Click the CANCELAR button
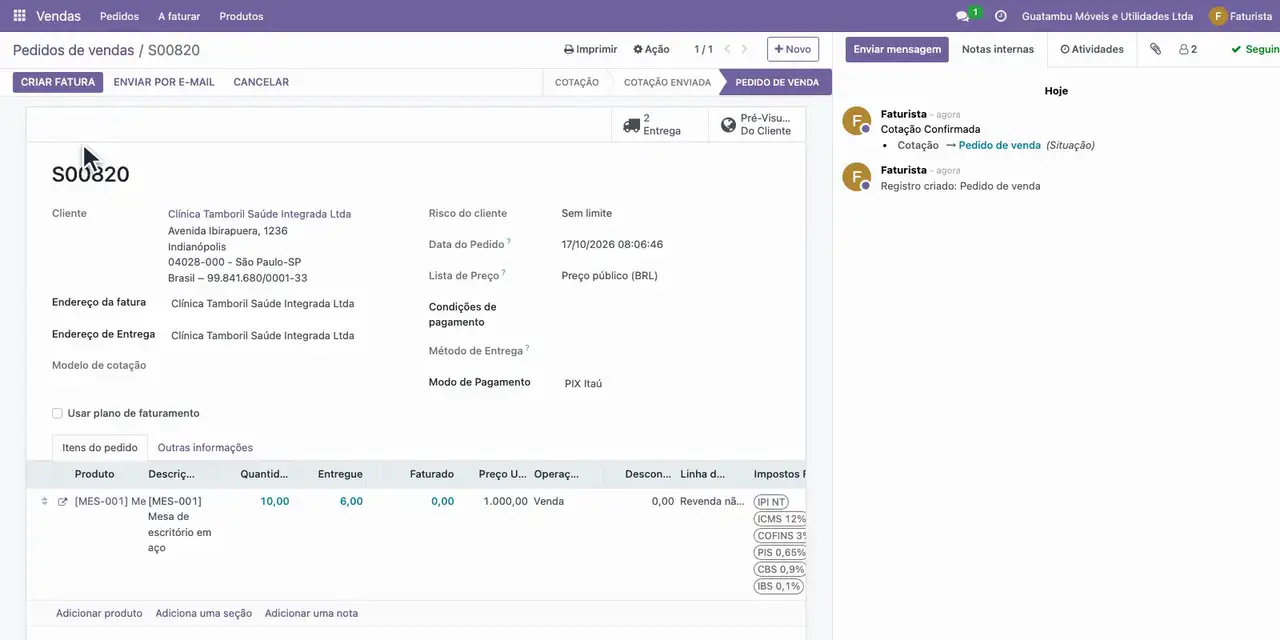Viewport: 1280px width, 640px height. 261,82
